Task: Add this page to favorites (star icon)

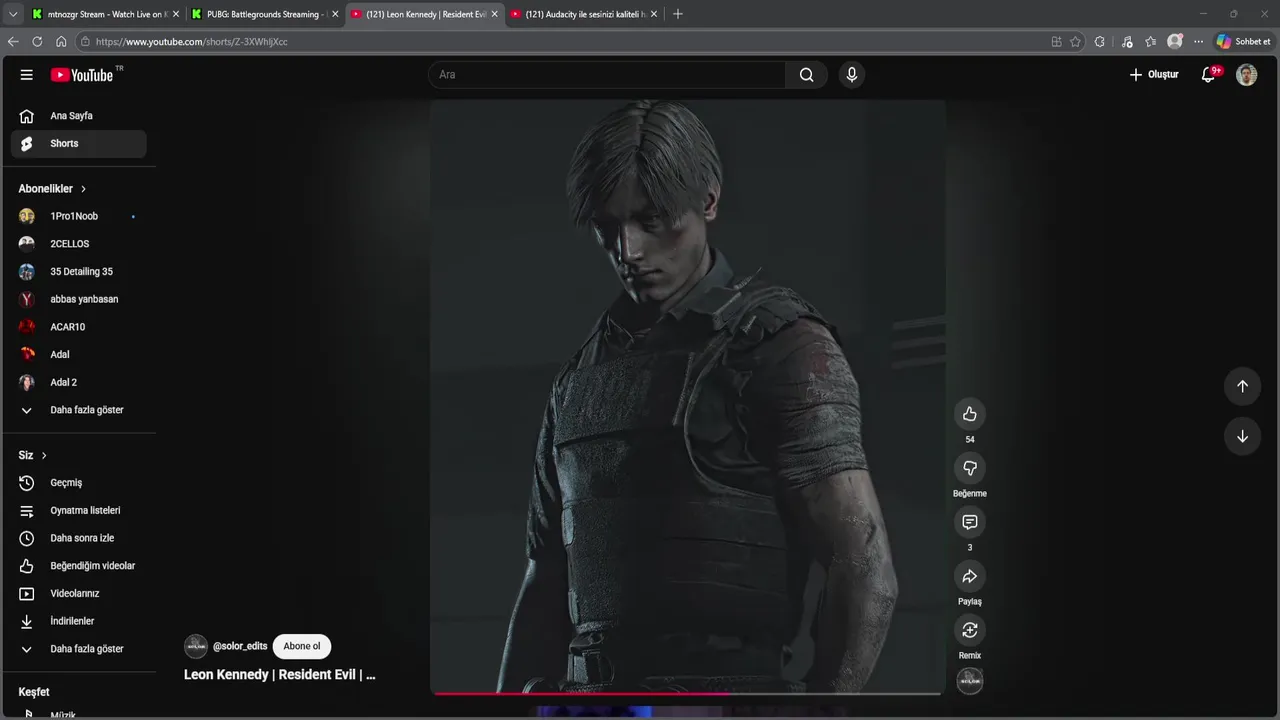Action: (x=1075, y=42)
